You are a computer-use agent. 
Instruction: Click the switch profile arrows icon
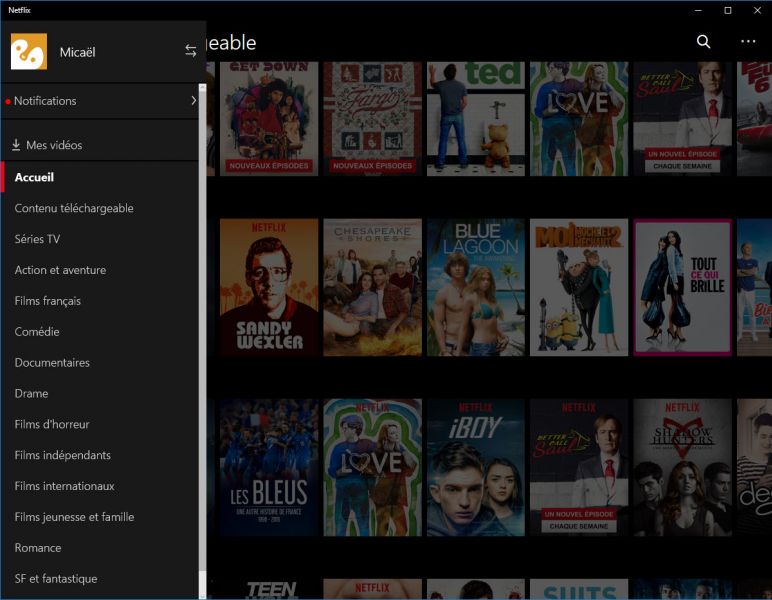pos(191,51)
